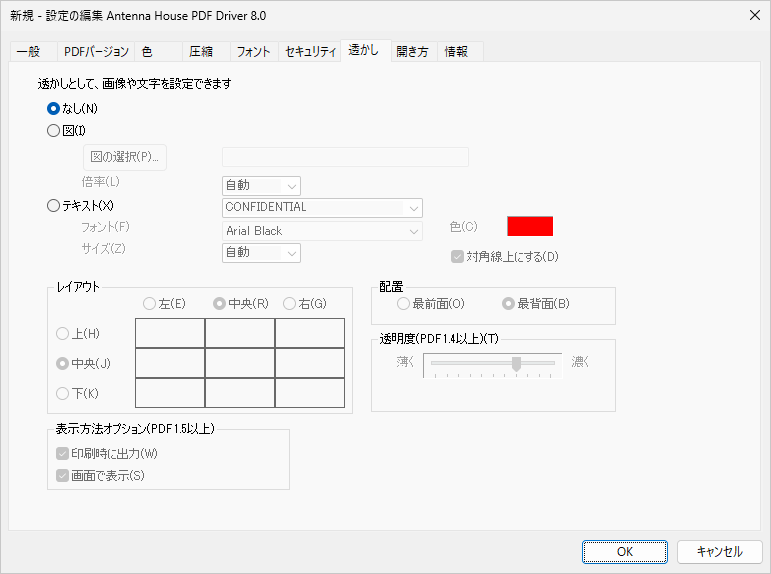Click the transparency slider thumb
This screenshot has height=574, width=771.
[x=516, y=364]
